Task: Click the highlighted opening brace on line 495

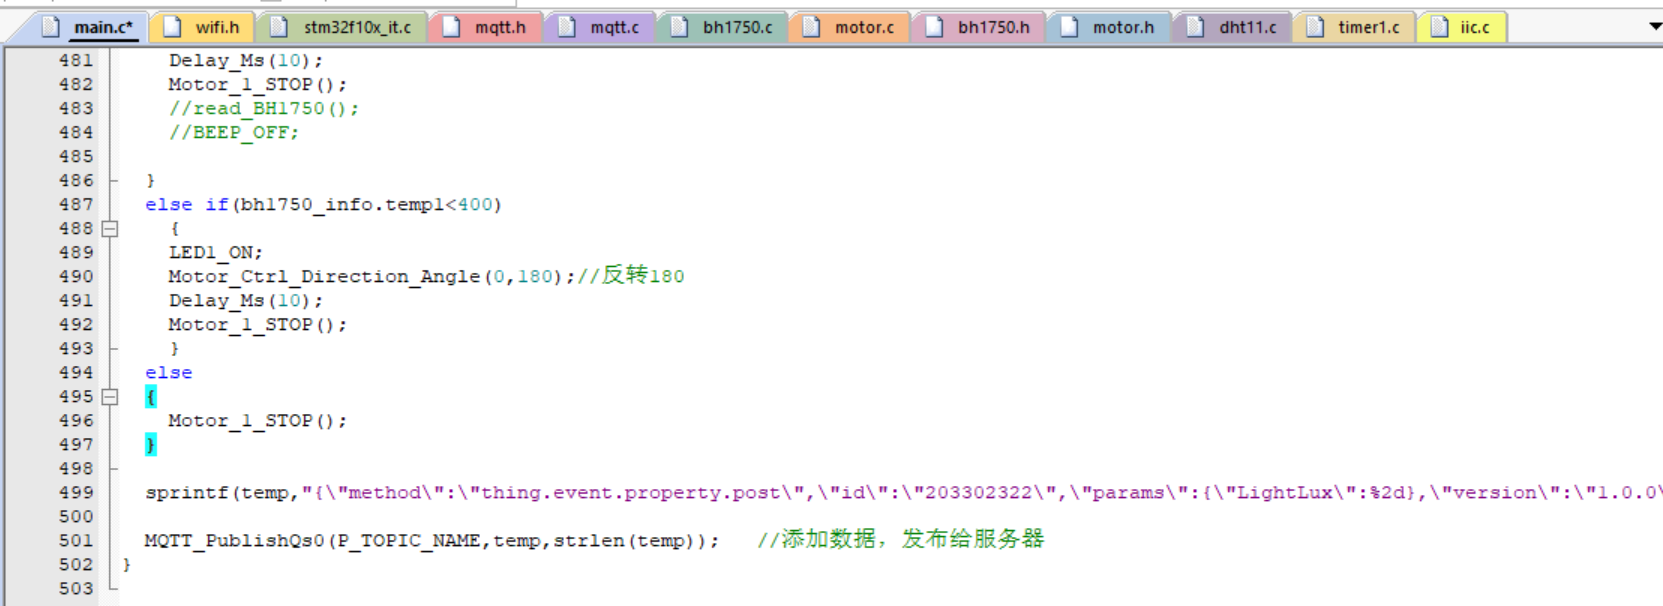Action: click(151, 397)
